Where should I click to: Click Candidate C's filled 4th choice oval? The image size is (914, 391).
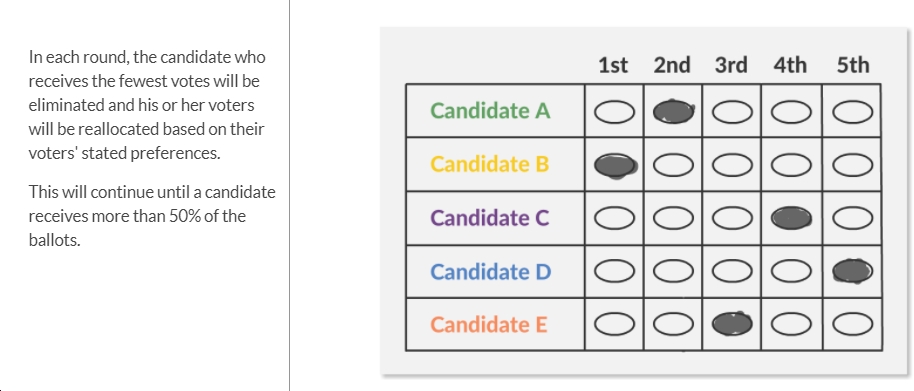(791, 219)
